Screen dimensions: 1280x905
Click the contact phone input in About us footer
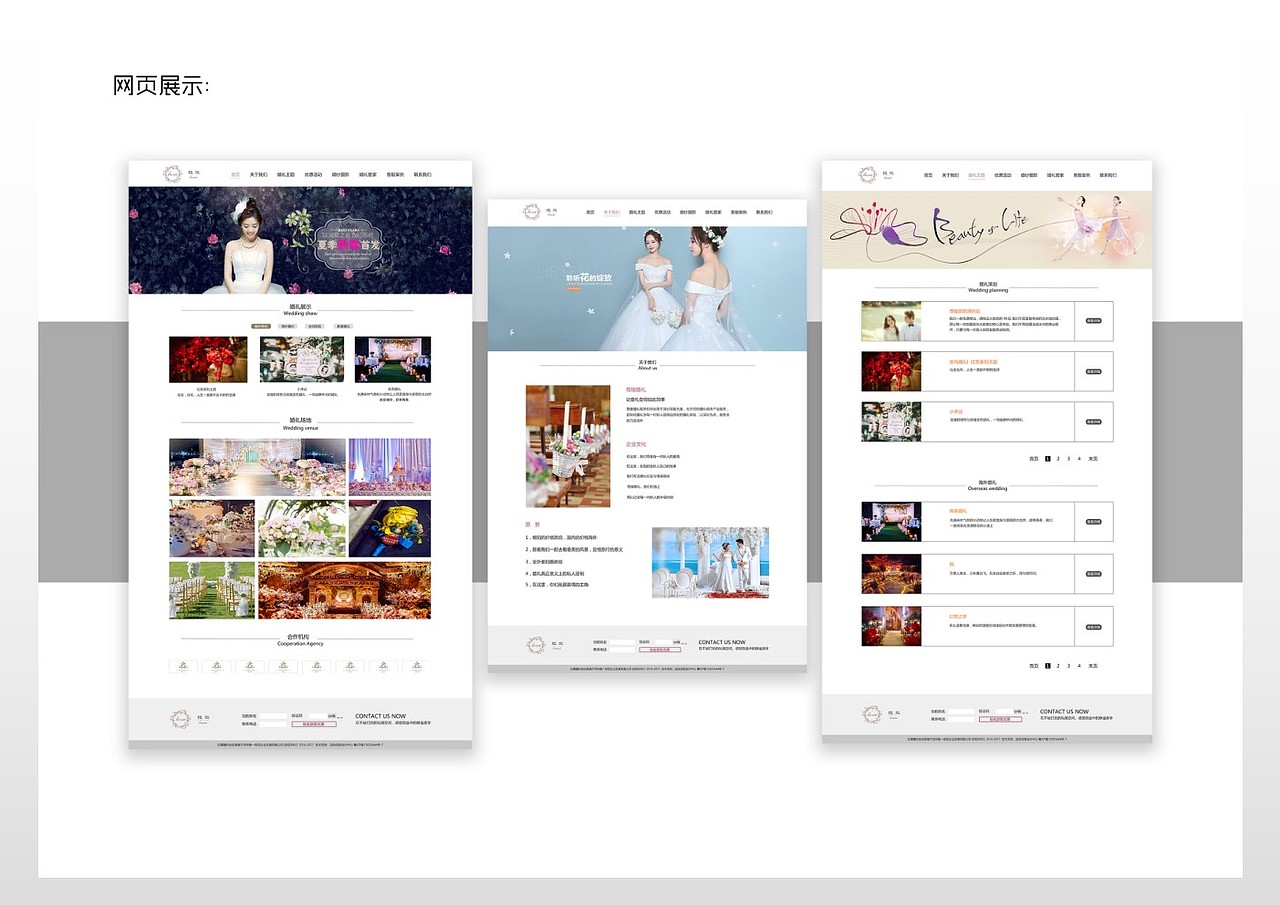[622, 649]
